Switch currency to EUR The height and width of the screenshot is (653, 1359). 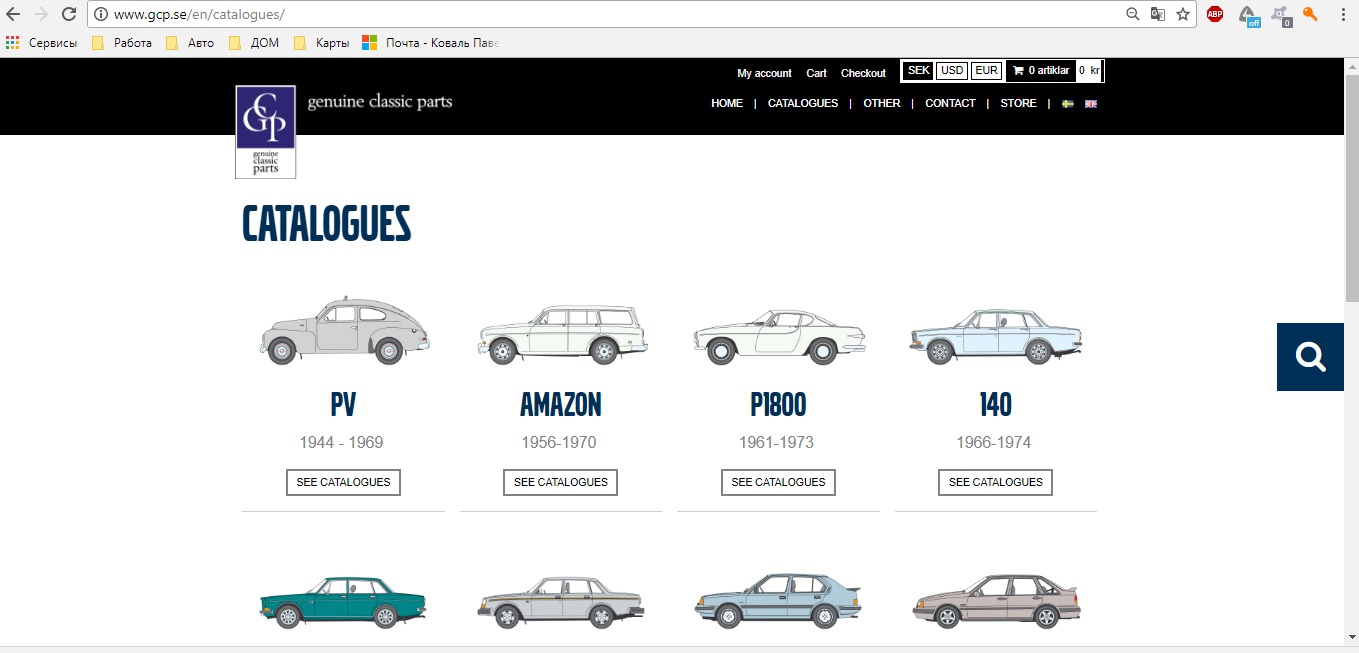(x=986, y=71)
